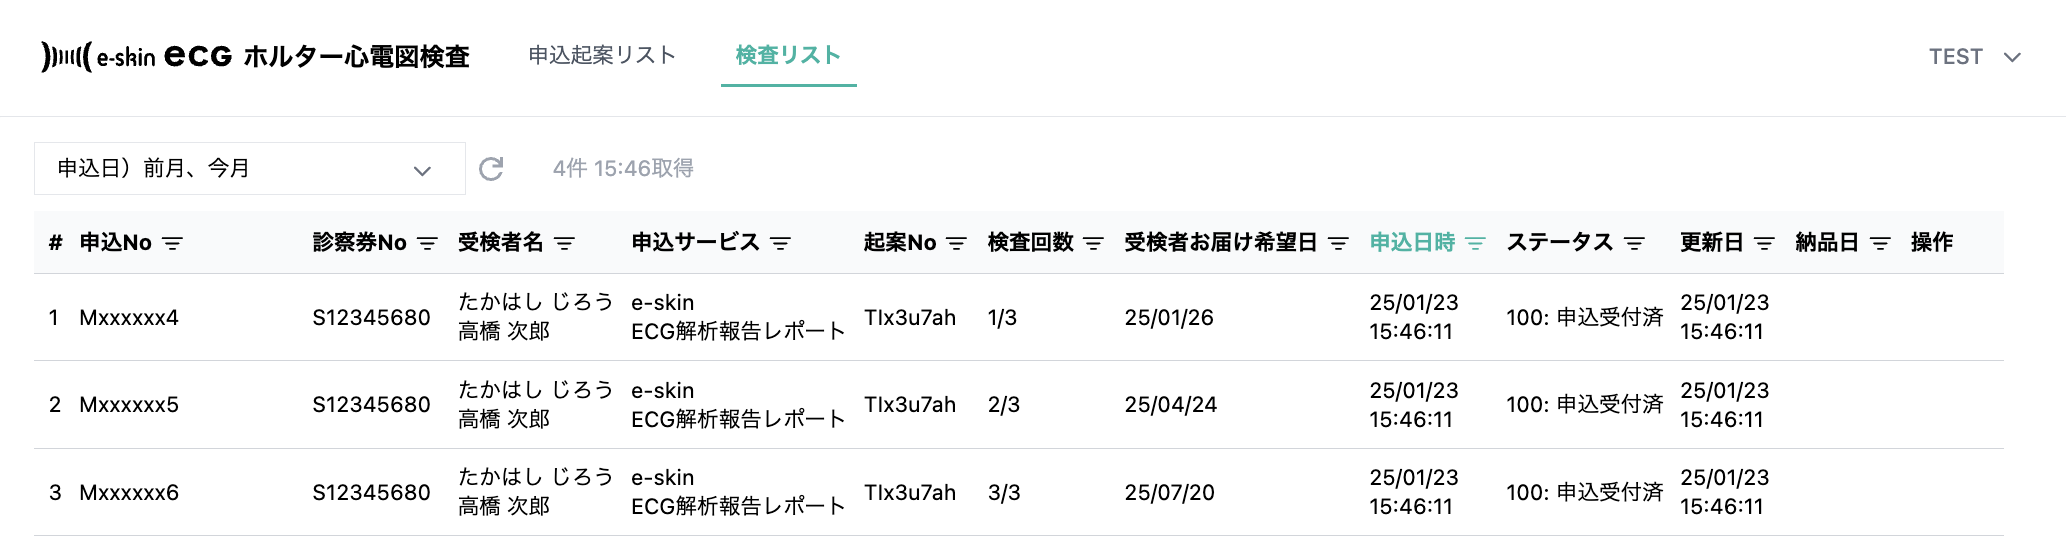Click the e-skin ECG ホルター心電図検査 logo
The width and height of the screenshot is (2066, 542).
(255, 56)
